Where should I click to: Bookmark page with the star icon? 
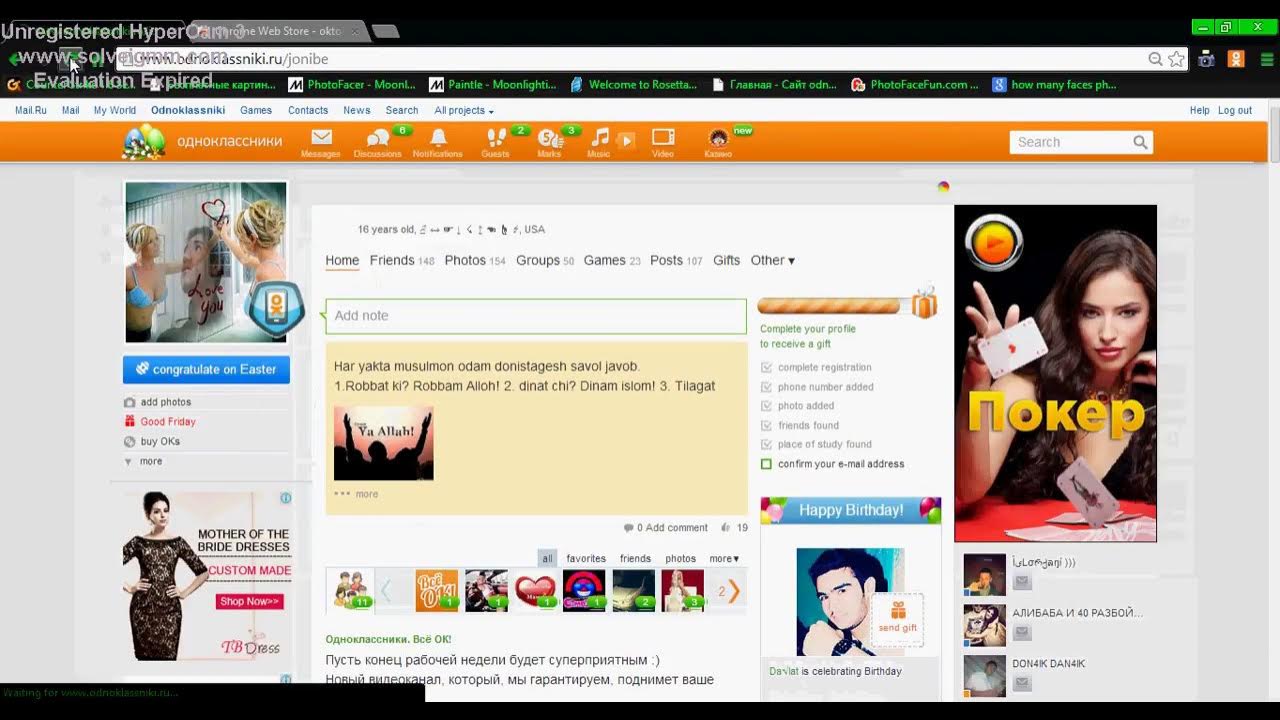(1177, 59)
